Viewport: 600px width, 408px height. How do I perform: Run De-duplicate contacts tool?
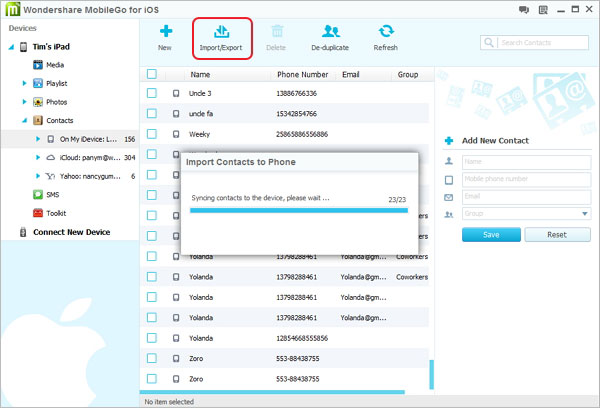tap(330, 38)
